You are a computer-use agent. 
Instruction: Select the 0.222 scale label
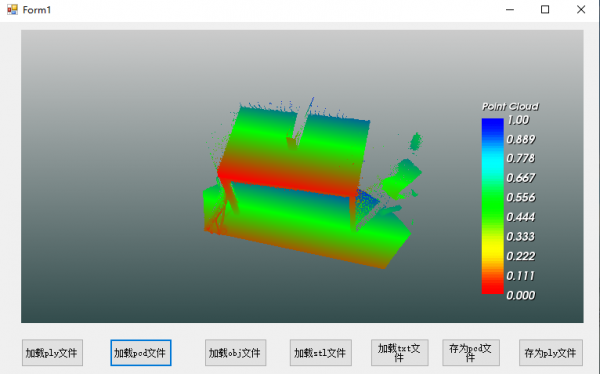[x=520, y=256]
